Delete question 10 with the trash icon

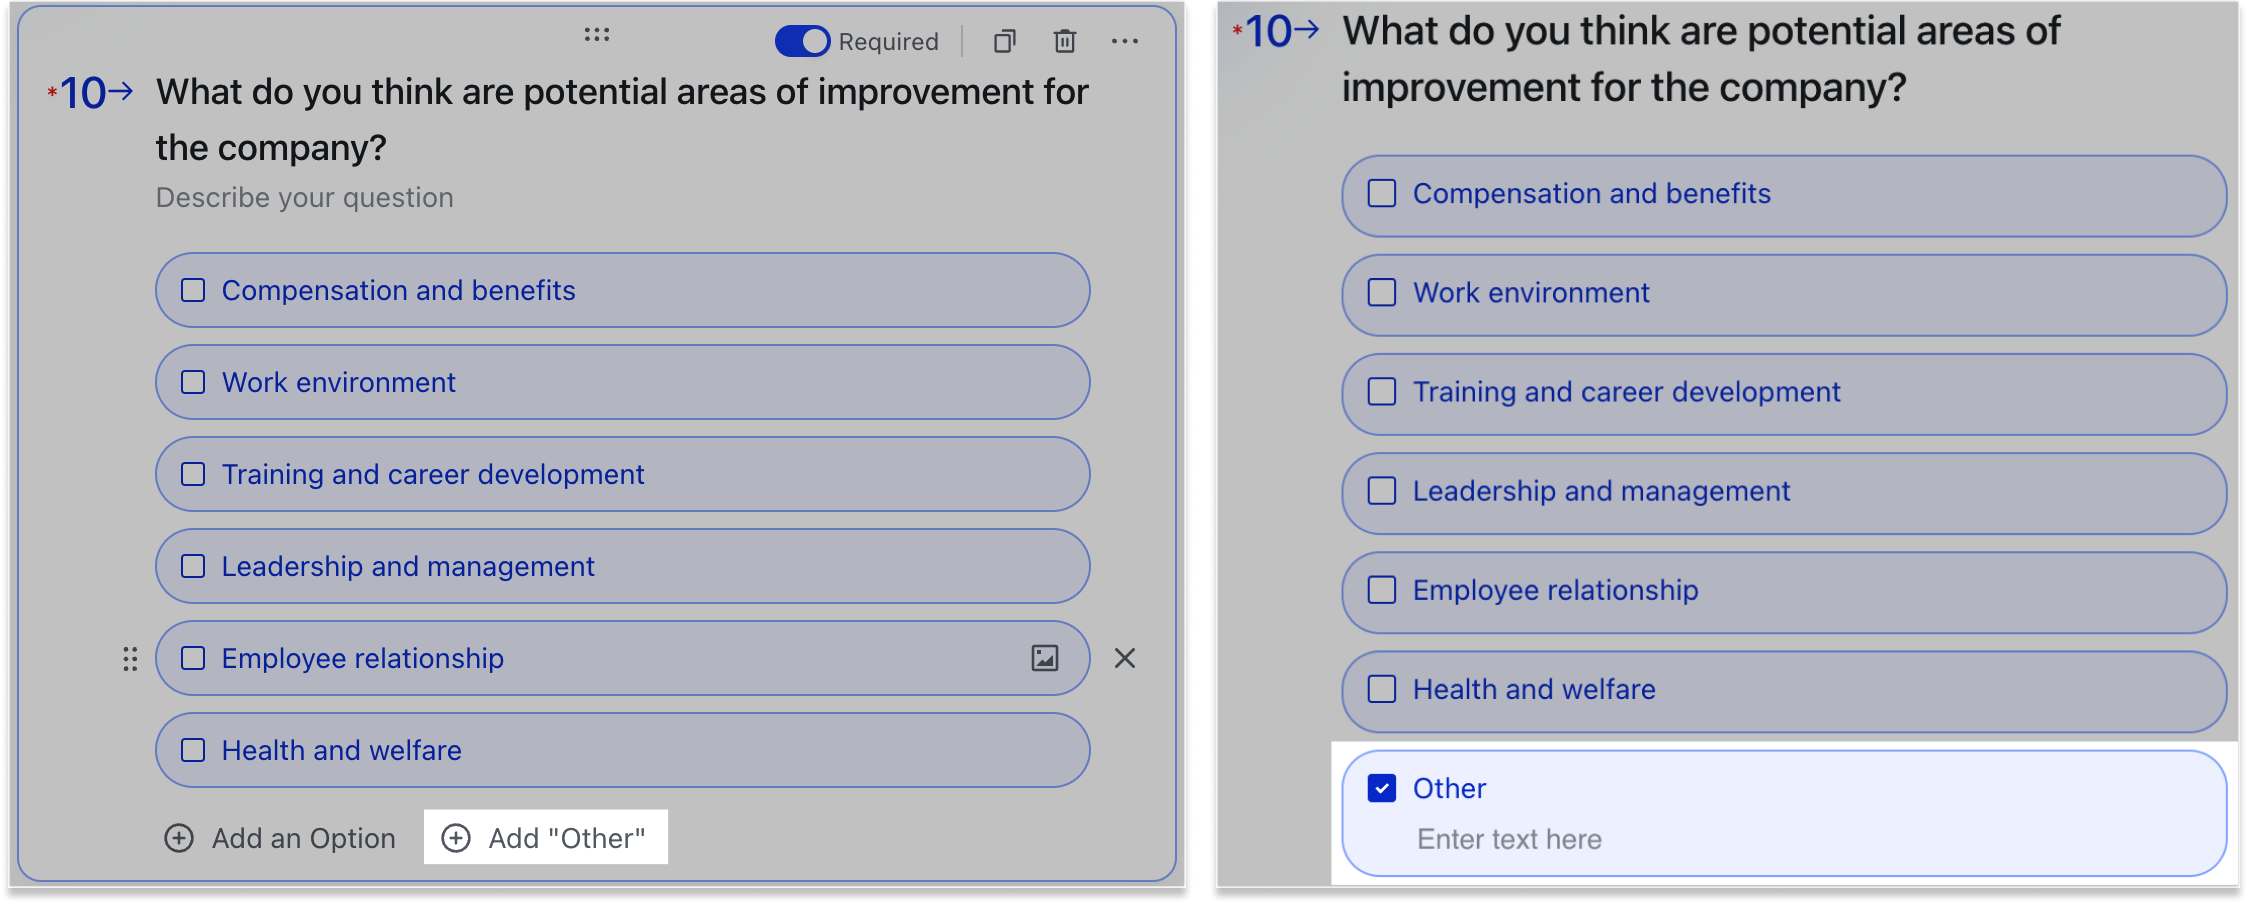point(1064,41)
